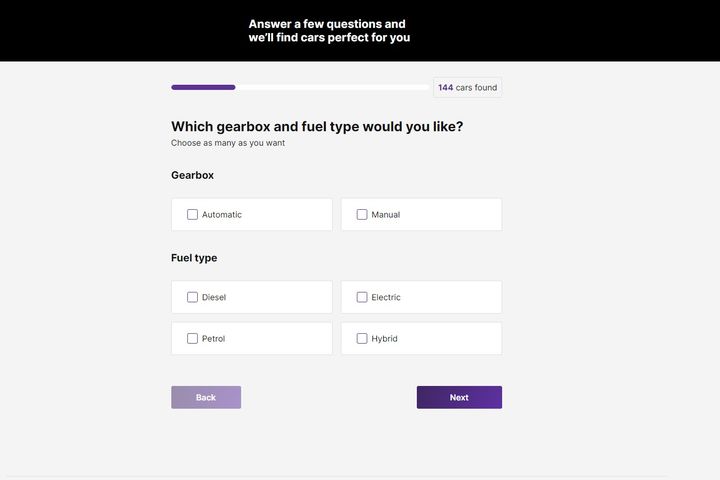Image resolution: width=720 pixels, height=480 pixels.
Task: Click the 'Automatic' option label text
Action: 222,215
